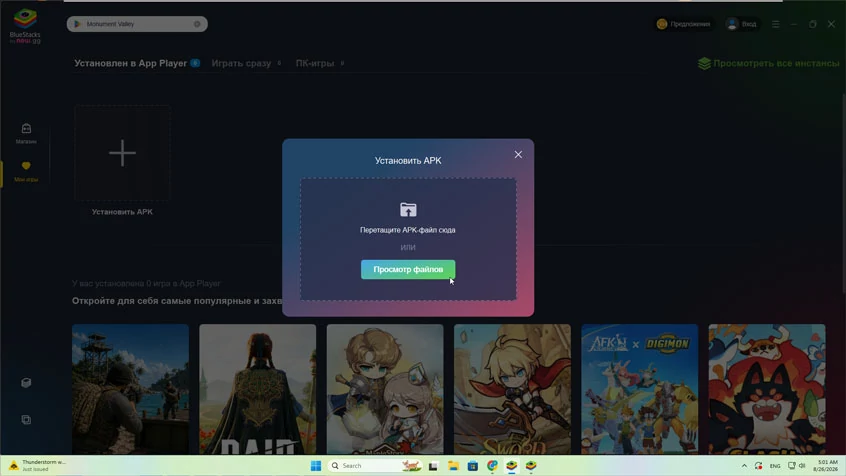Viewport: 846px width, 476px height.
Task: Open Task View from the taskbar
Action: point(433,466)
